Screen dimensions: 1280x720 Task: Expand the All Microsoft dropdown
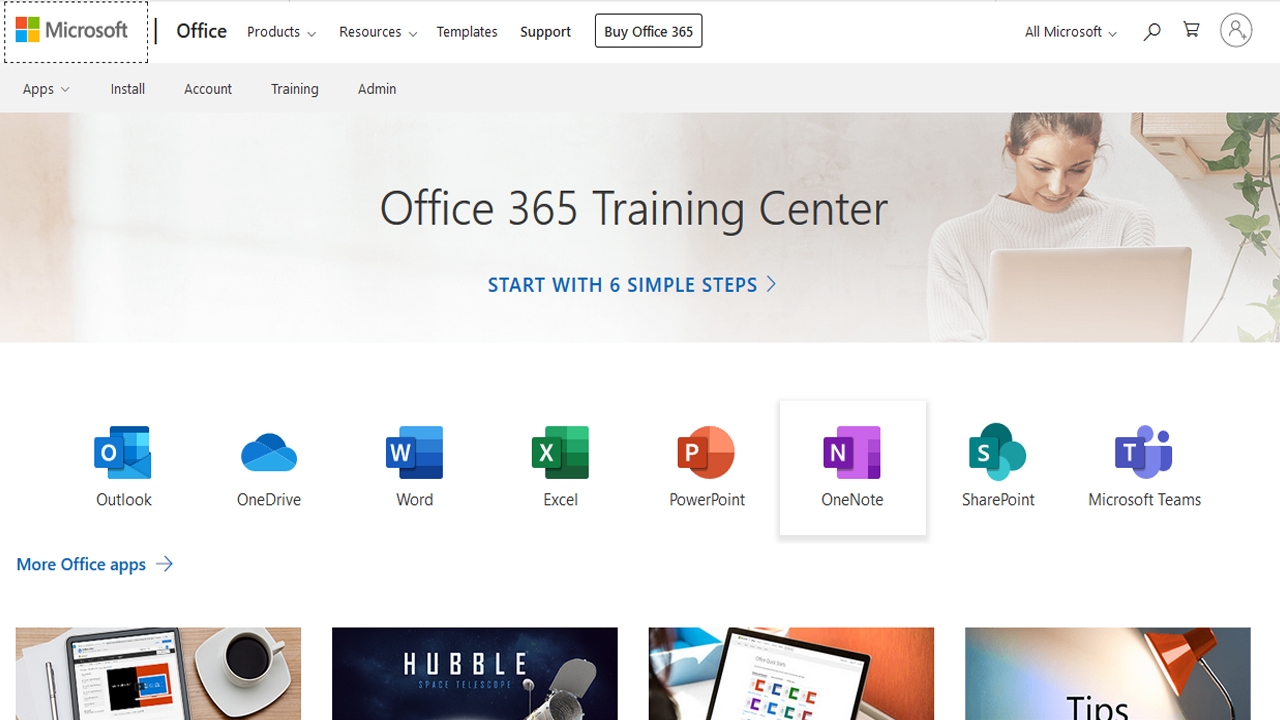(x=1071, y=32)
